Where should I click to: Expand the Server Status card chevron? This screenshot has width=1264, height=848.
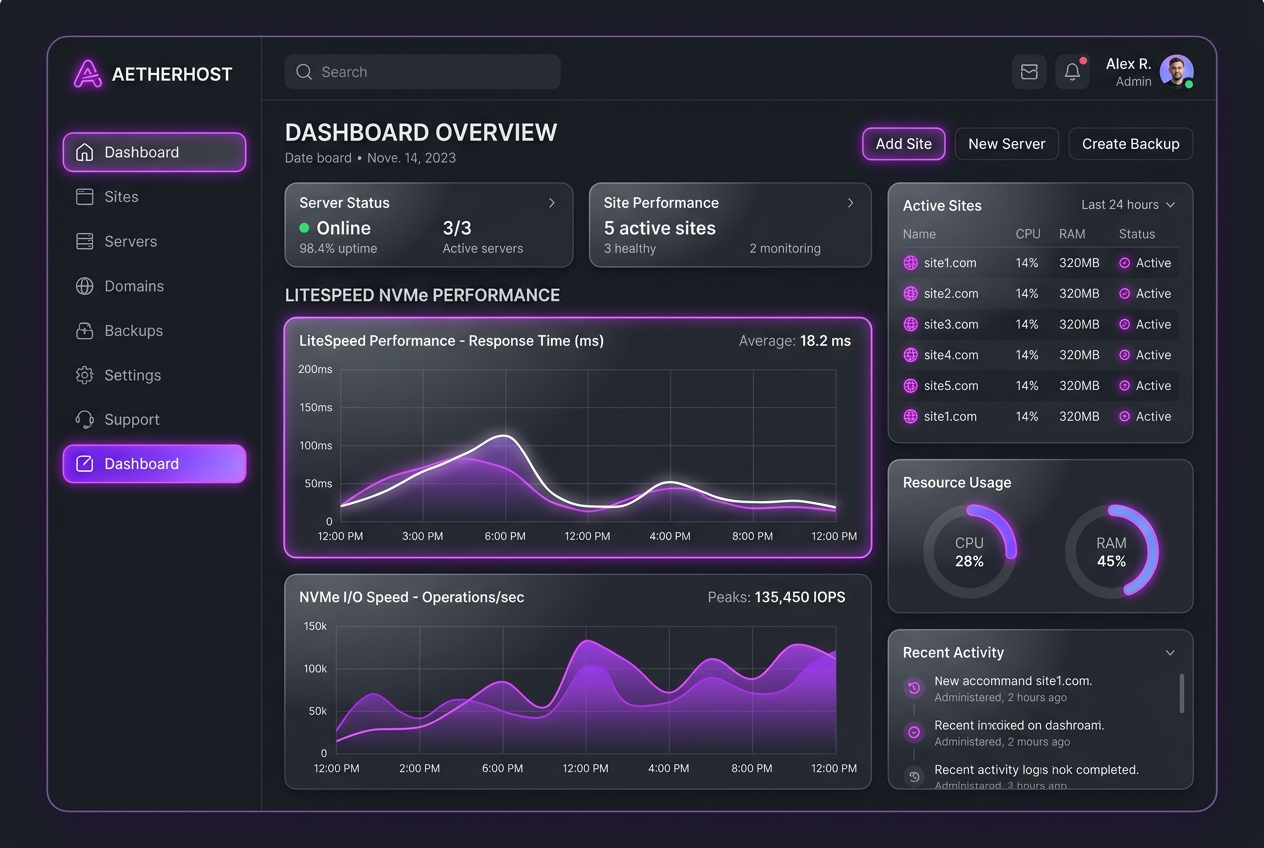[551, 203]
